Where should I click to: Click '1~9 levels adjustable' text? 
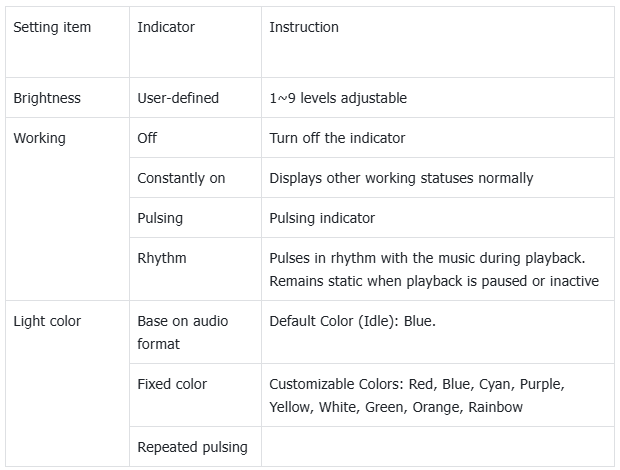(338, 98)
